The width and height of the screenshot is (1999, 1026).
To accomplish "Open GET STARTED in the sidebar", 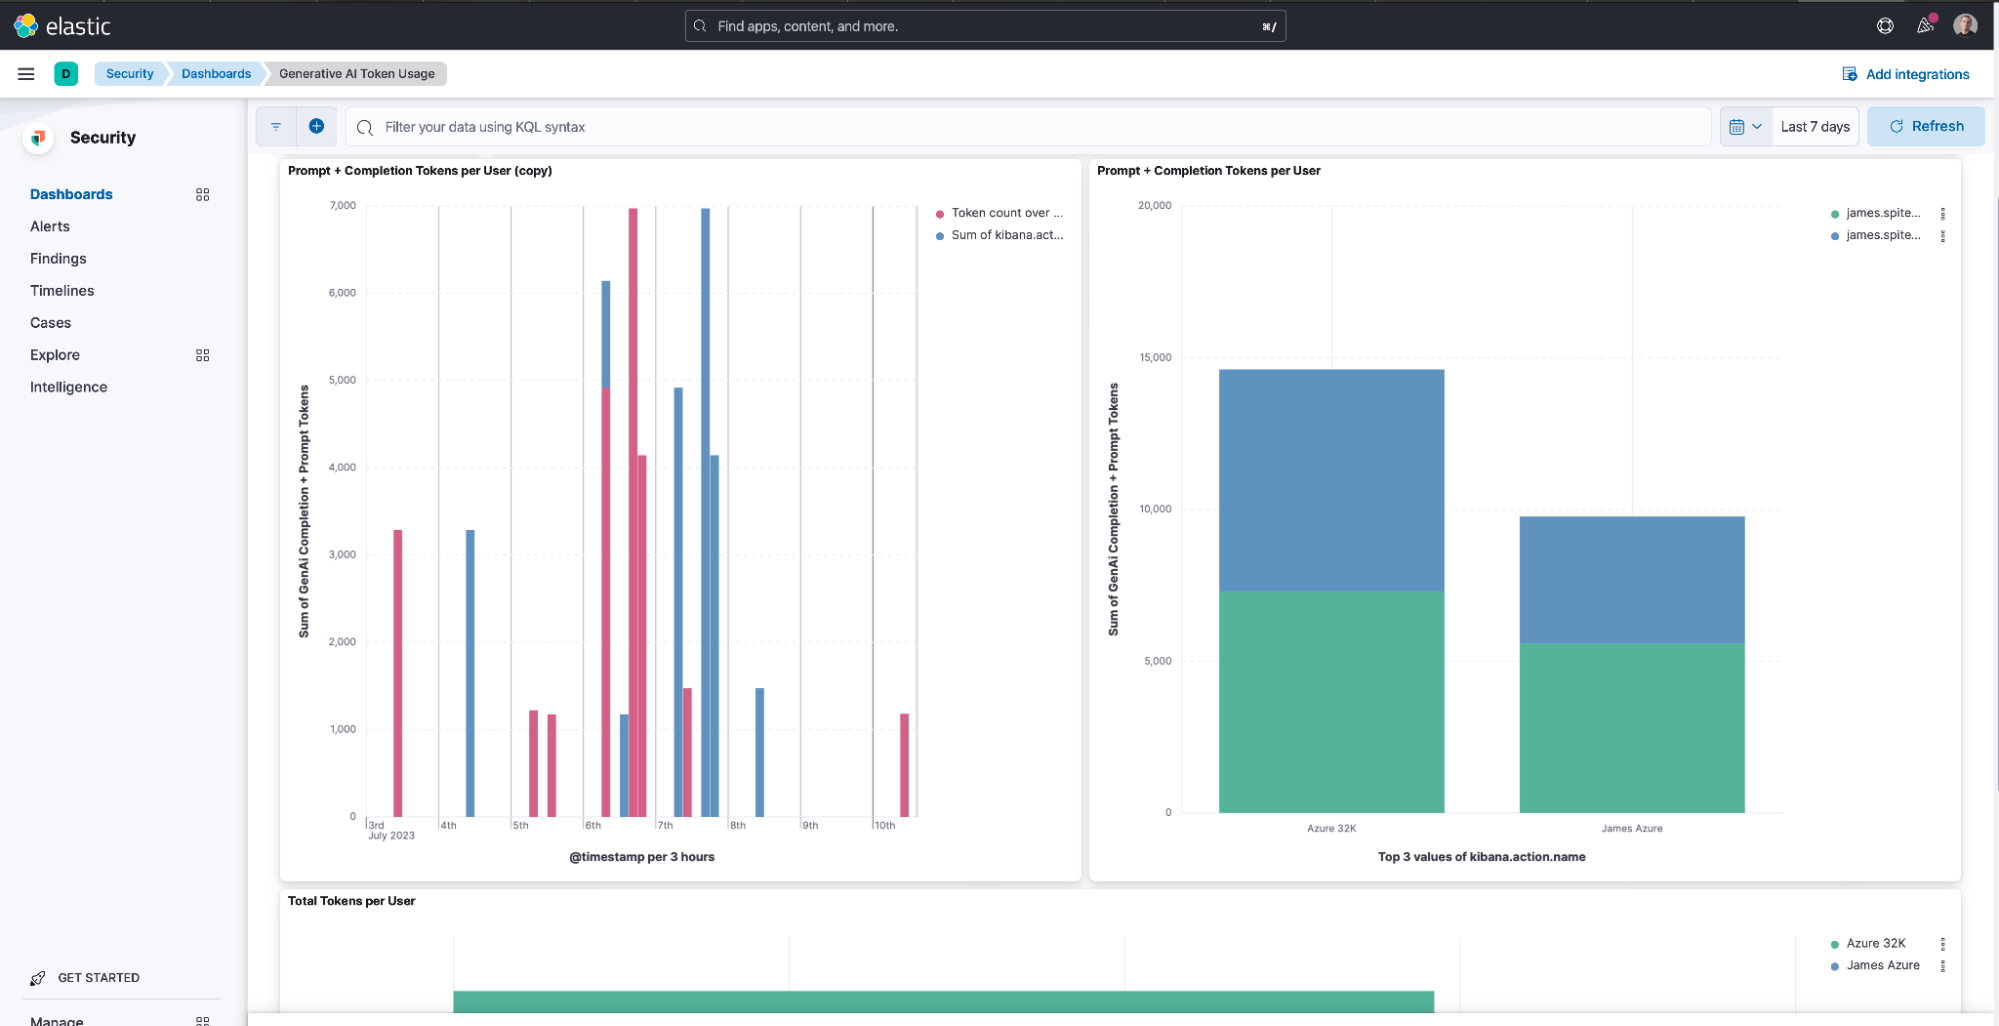I will pos(99,978).
